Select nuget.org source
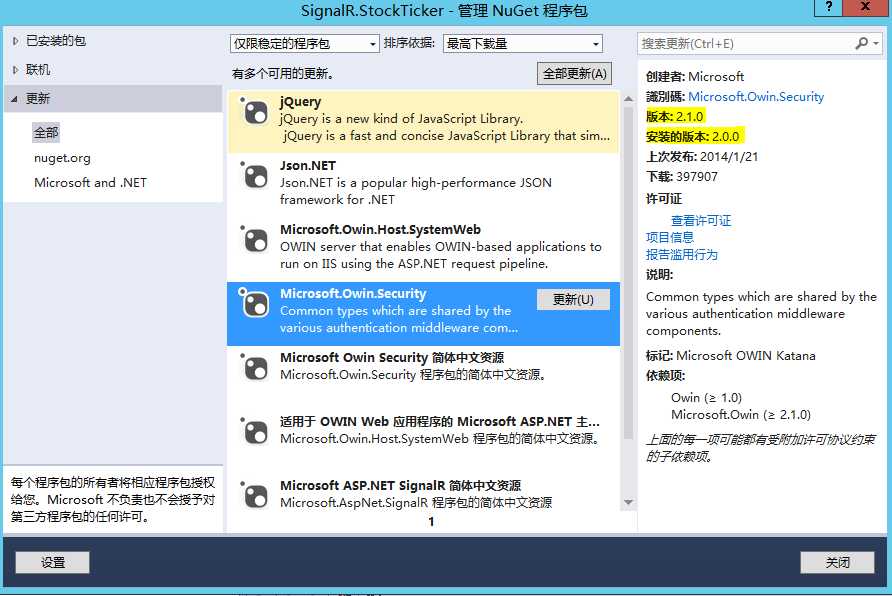This screenshot has width=892, height=596. 63,158
